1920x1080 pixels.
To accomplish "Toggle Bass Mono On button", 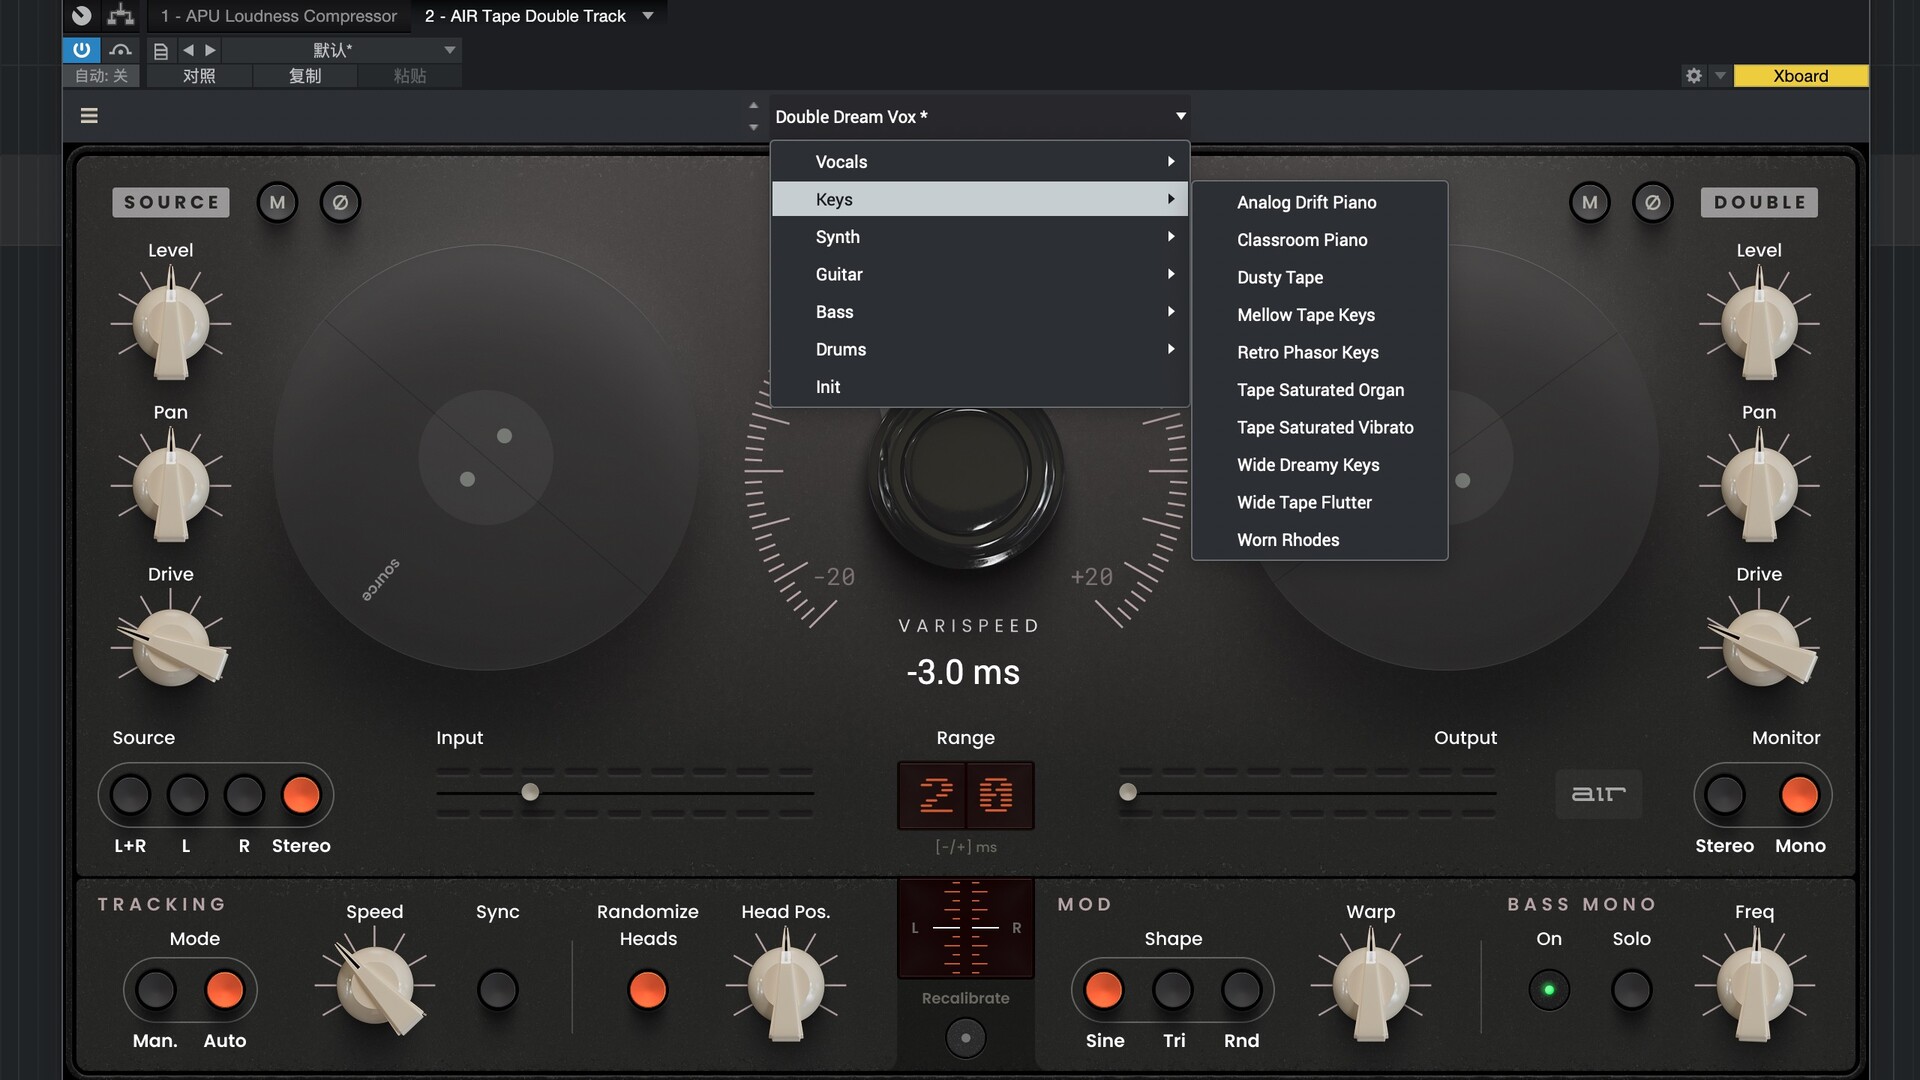I will [x=1548, y=990].
